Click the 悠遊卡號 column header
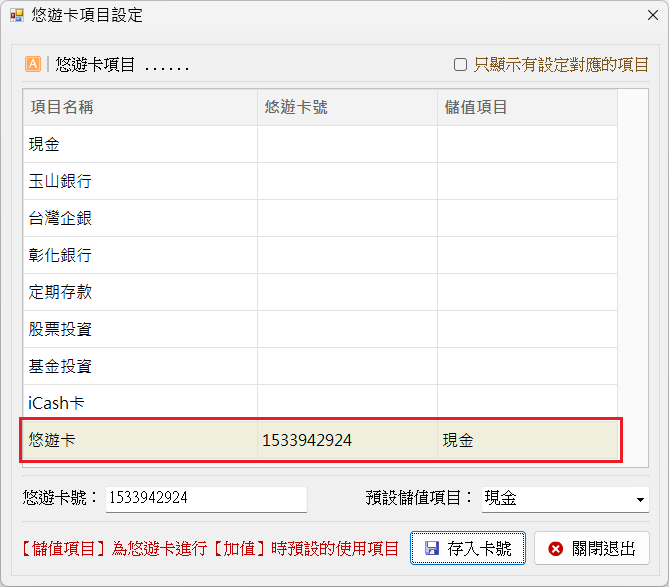This screenshot has width=669, height=587. (x=347, y=107)
